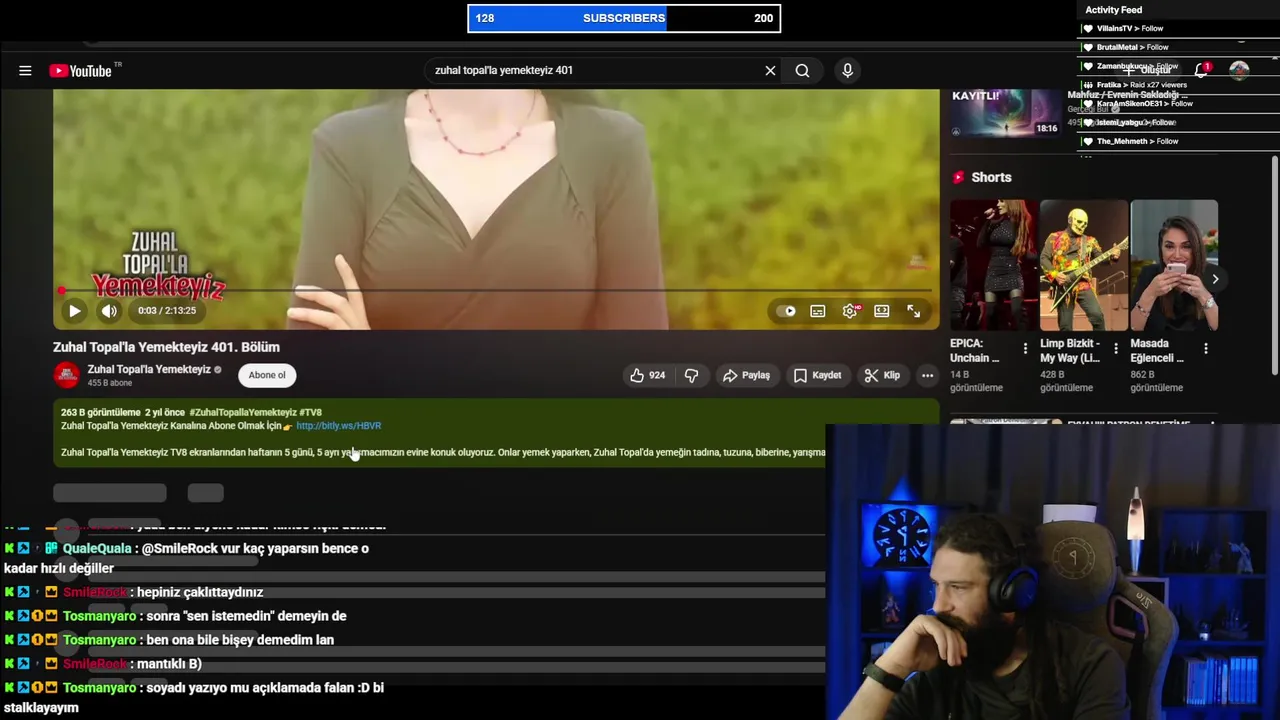This screenshot has width=1280, height=720.
Task: Open the notifications bell
Action: coord(1201,70)
